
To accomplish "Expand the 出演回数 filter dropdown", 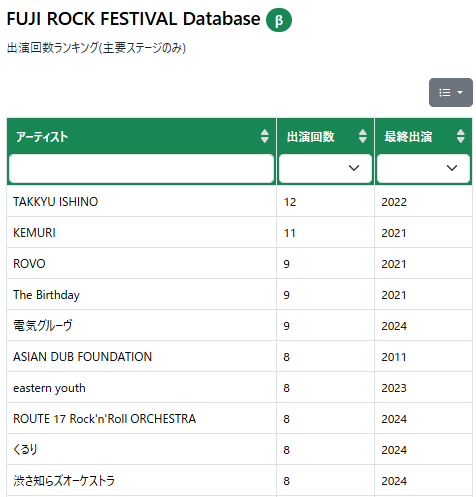I will point(325,168).
